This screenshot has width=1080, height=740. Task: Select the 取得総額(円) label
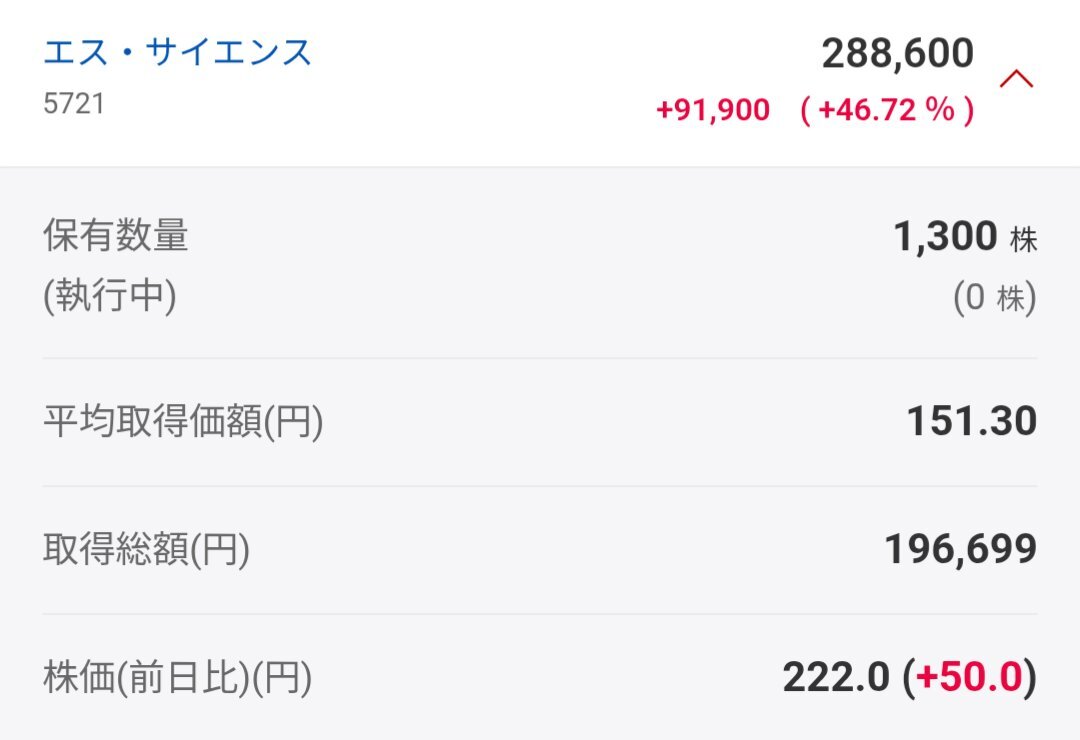[146, 549]
